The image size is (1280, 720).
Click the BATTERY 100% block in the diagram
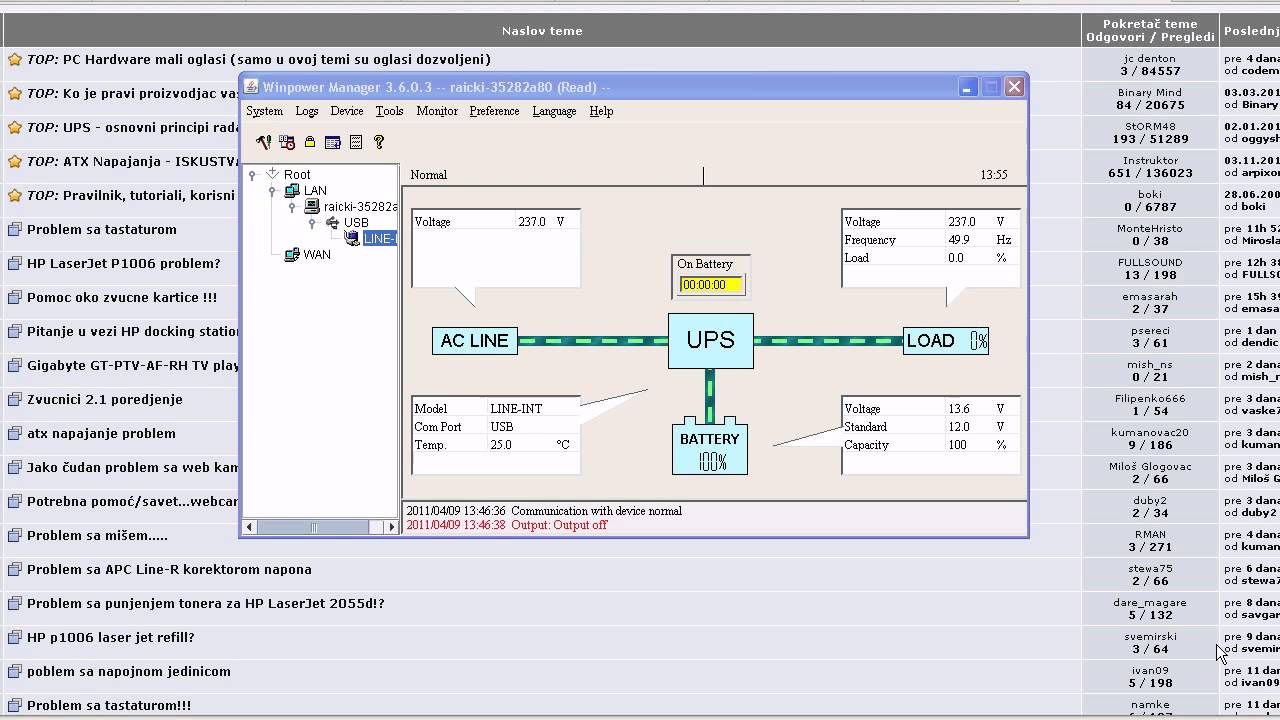click(x=710, y=447)
